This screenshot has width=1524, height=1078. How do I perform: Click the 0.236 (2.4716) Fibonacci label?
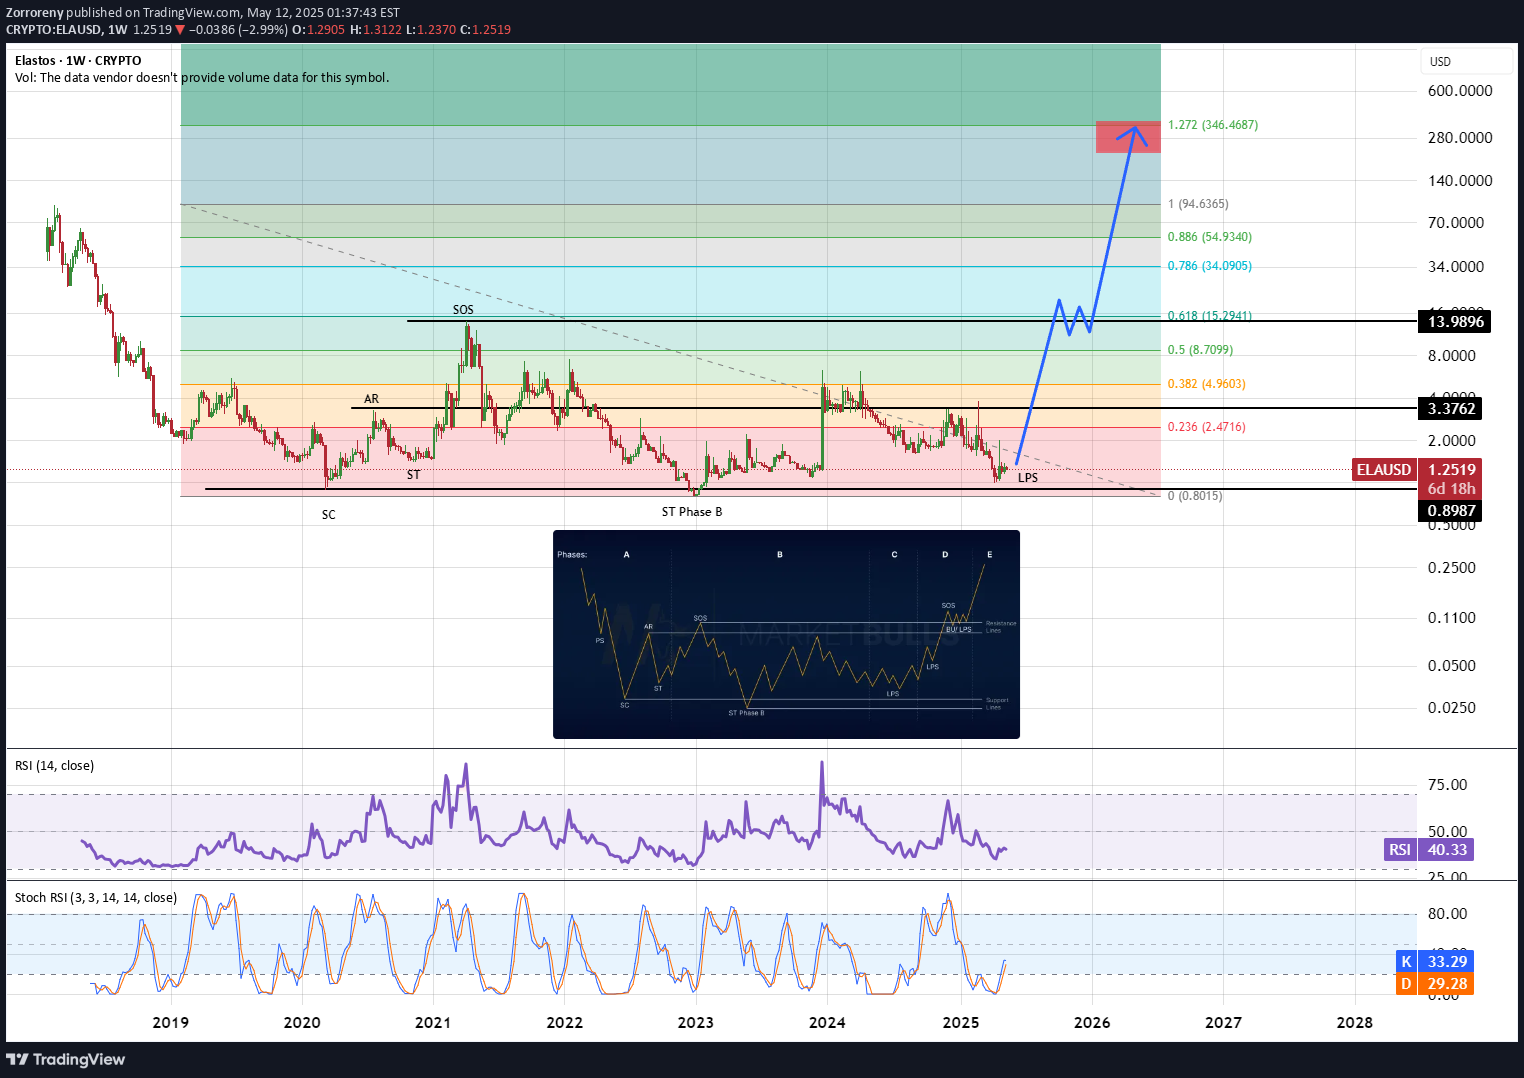coord(1207,427)
